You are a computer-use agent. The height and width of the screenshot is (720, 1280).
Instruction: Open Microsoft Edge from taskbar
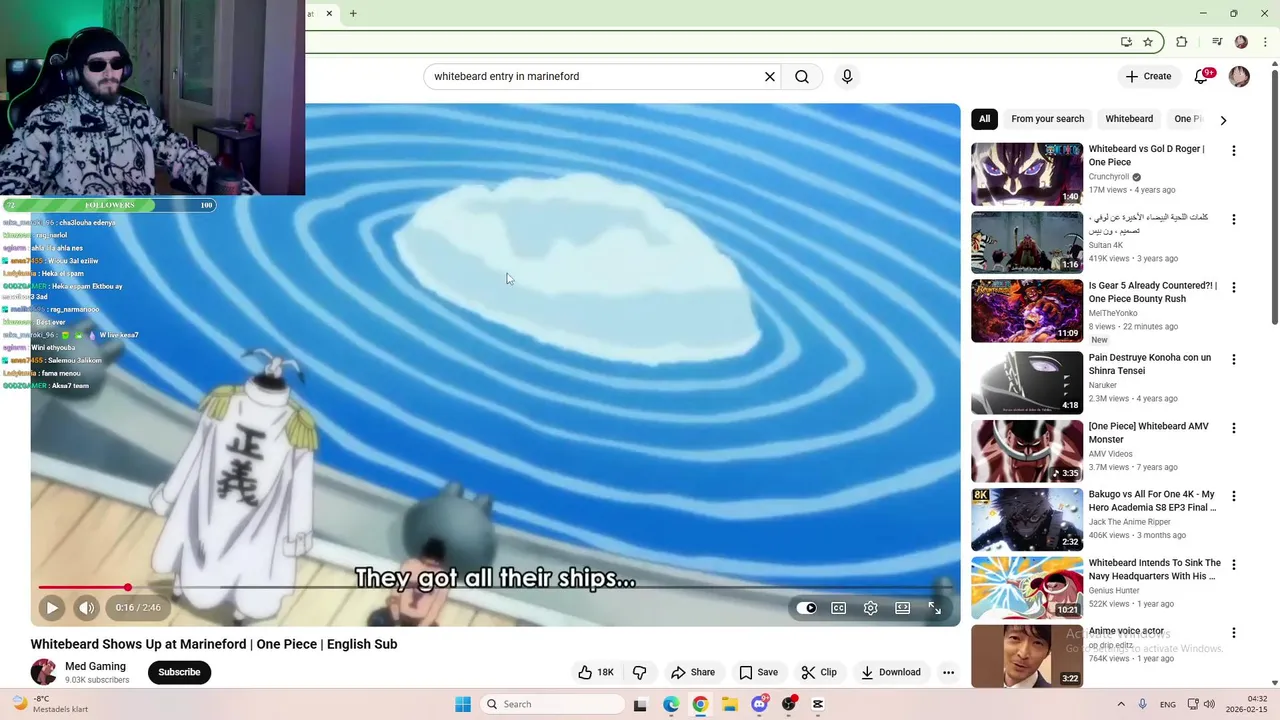click(671, 704)
